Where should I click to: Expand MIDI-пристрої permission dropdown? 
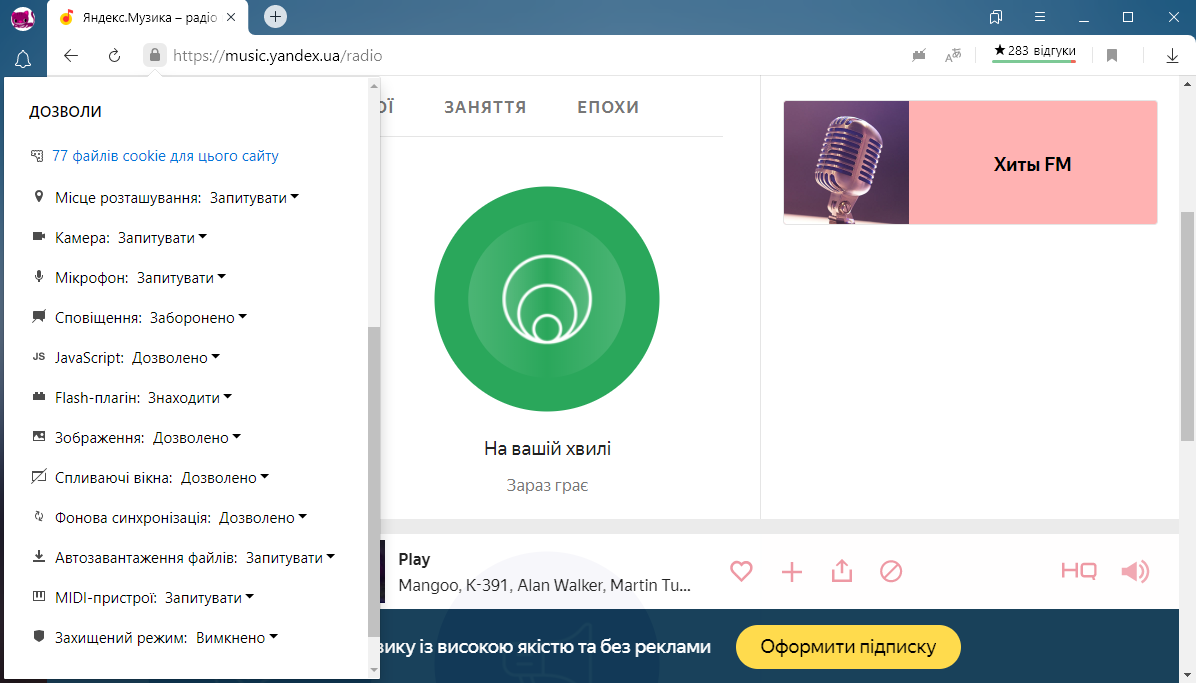(x=210, y=598)
